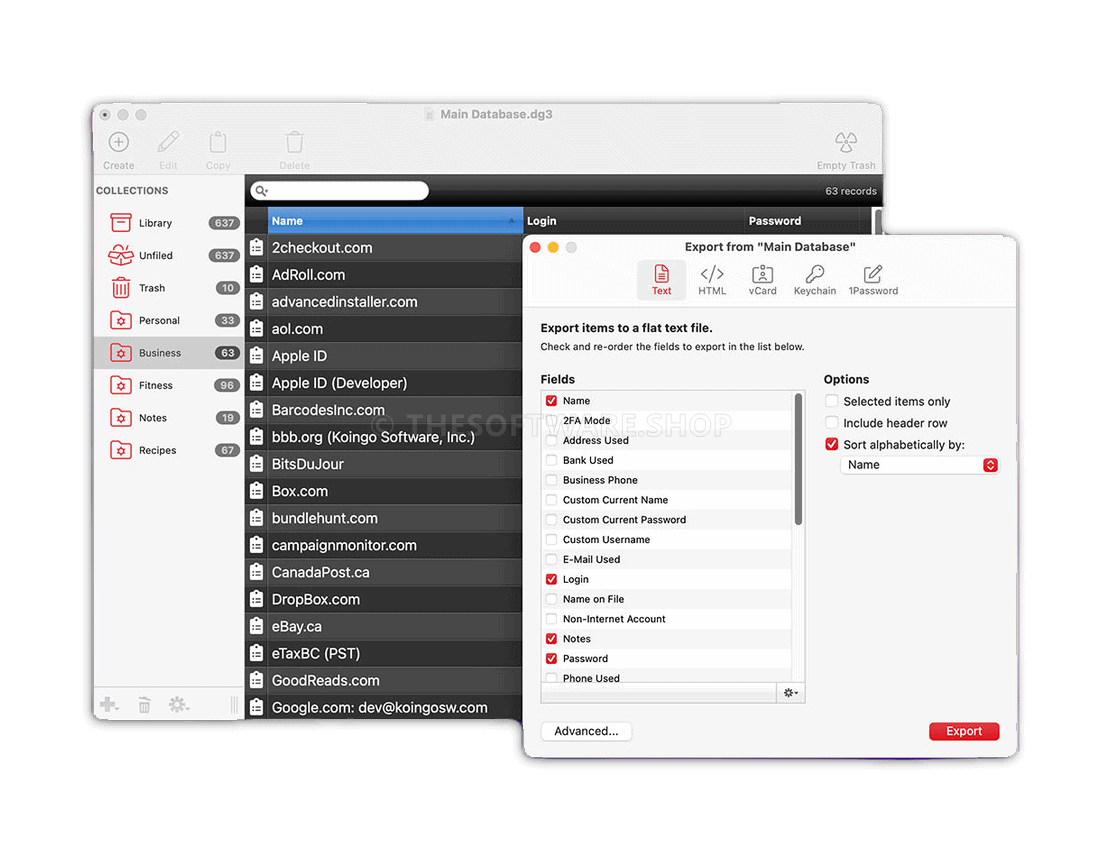Image resolution: width=1100 pixels, height=849 pixels.
Task: Select the advancedinstaller.com record
Action: 384,302
